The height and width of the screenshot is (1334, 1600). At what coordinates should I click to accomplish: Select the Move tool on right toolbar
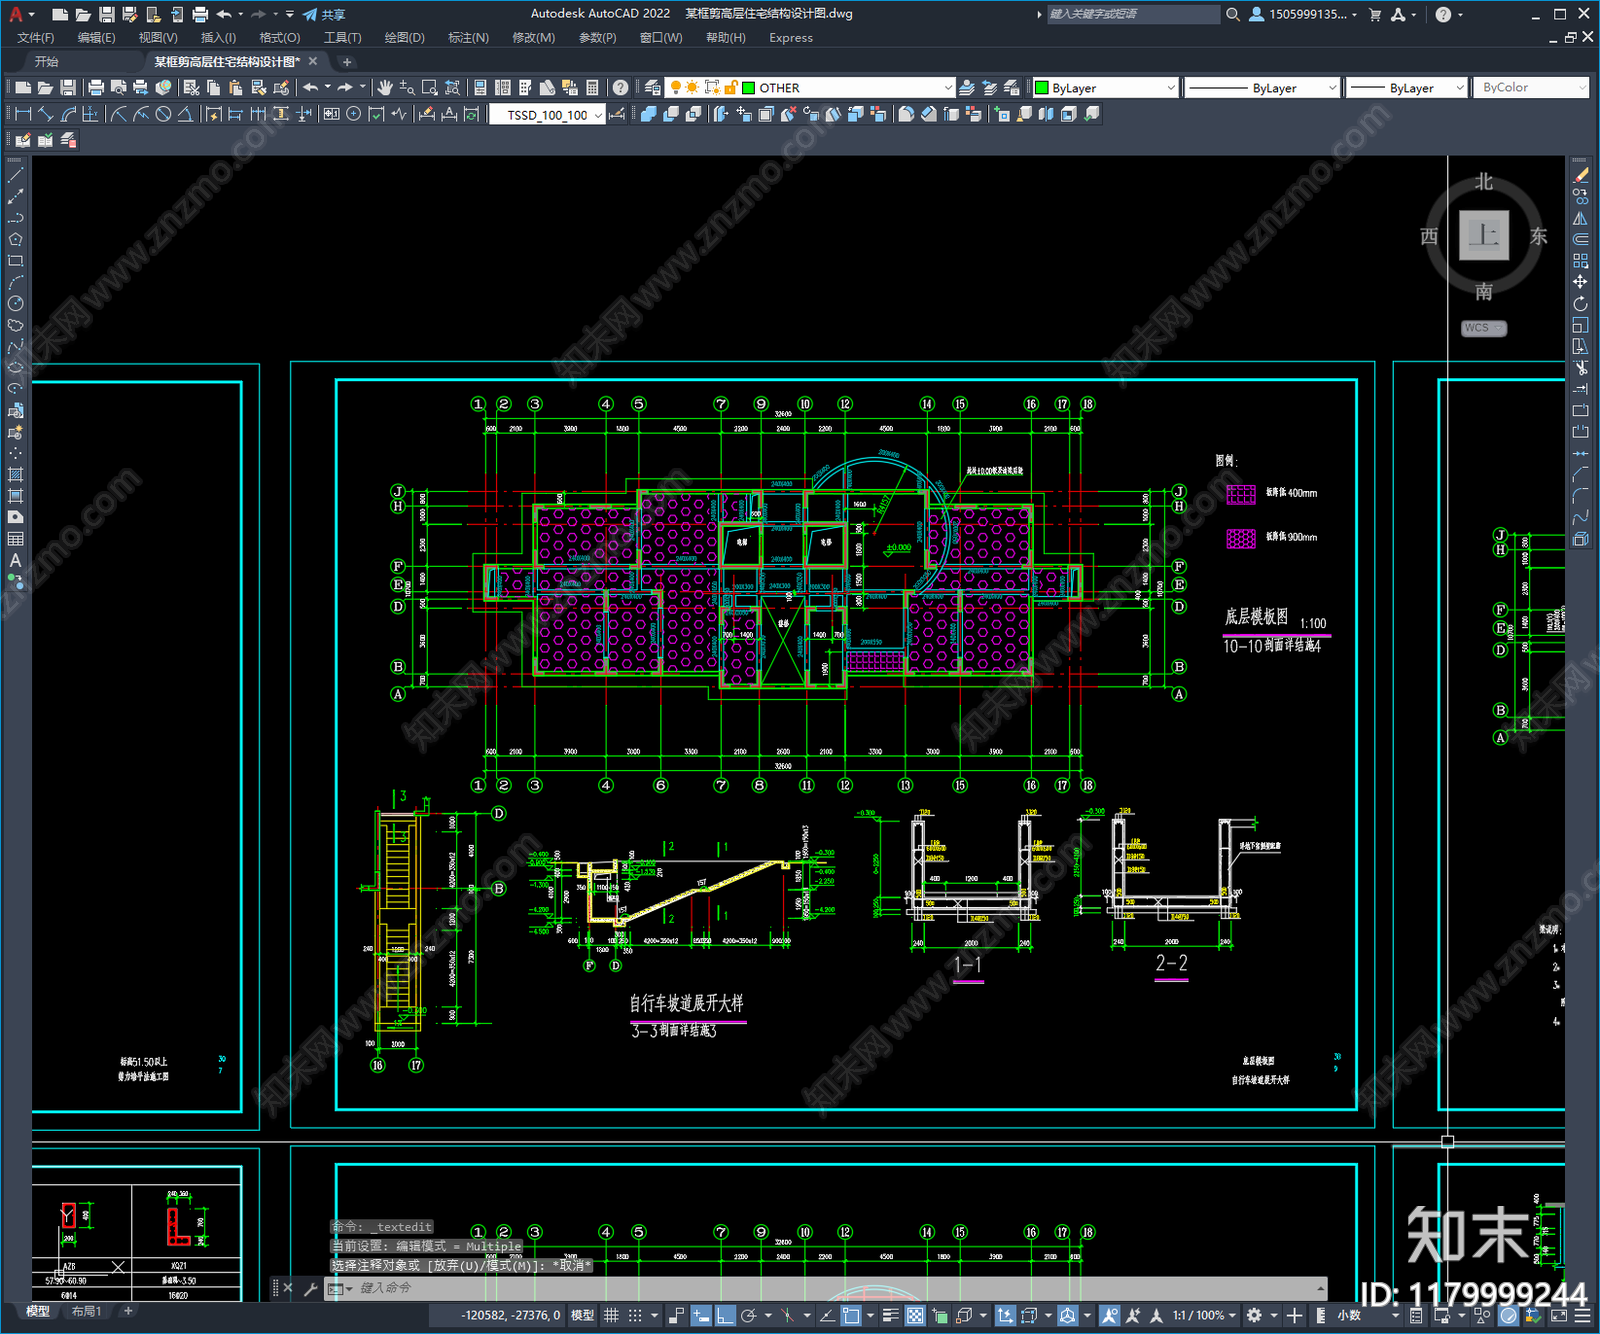(x=1580, y=282)
